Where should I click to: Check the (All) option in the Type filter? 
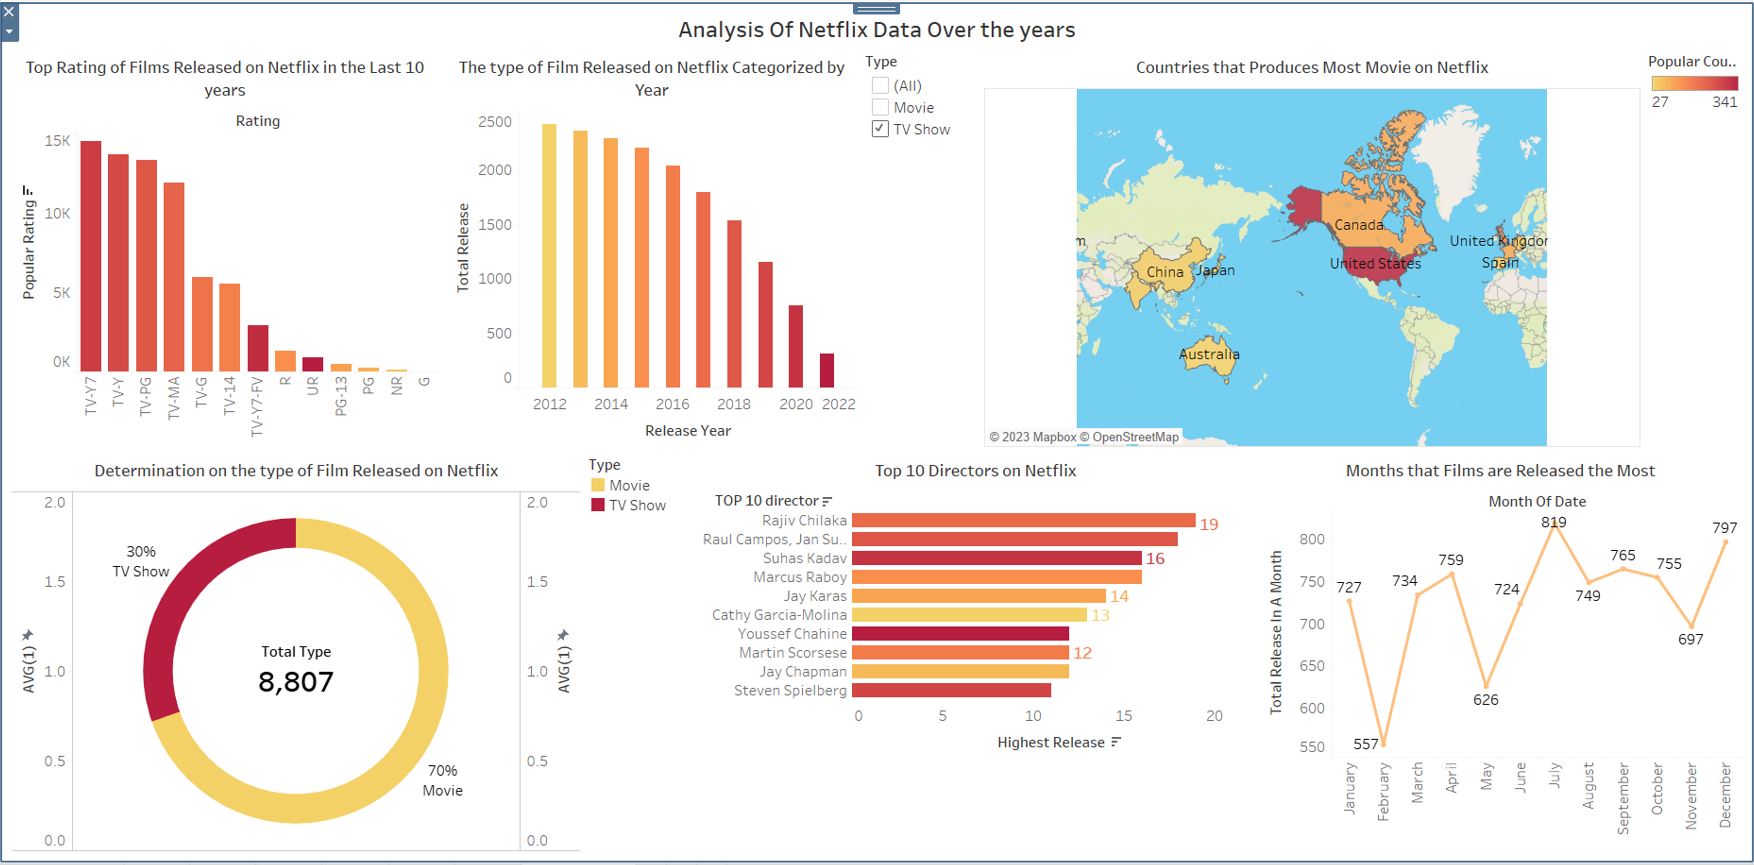pos(880,85)
